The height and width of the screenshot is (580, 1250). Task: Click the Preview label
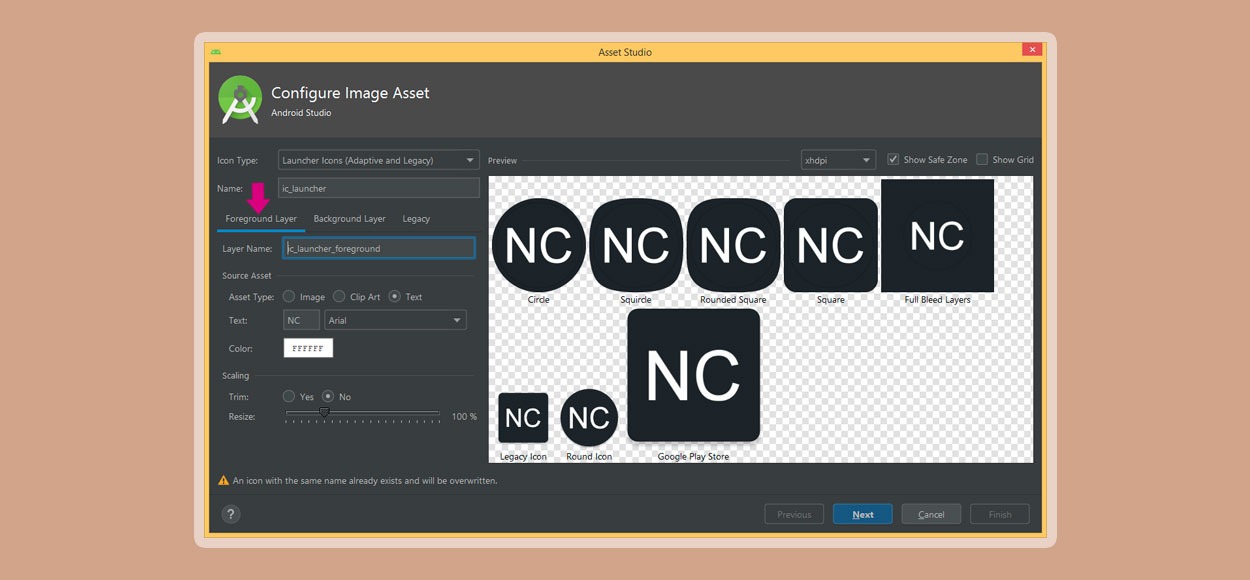pyautogui.click(x=502, y=160)
